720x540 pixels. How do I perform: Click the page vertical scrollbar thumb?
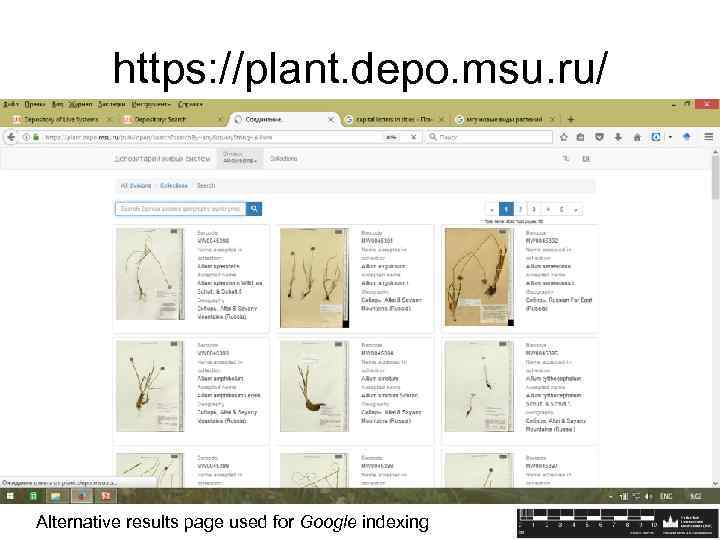[x=715, y=177]
